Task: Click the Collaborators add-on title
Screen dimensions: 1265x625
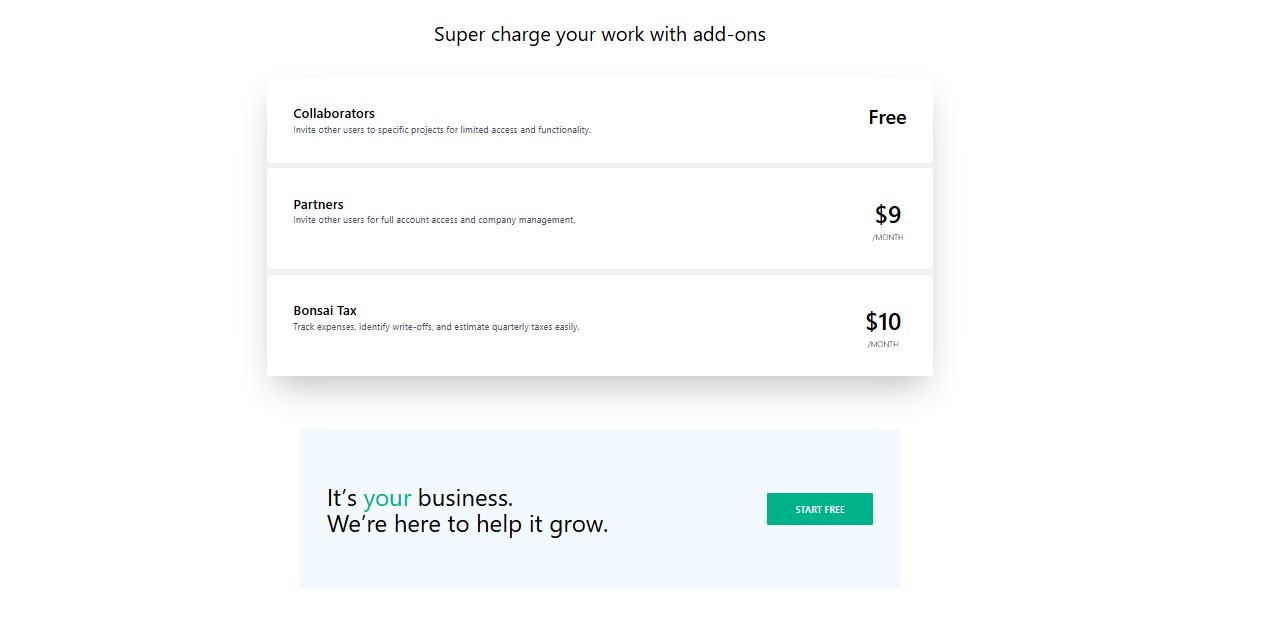Action: click(334, 114)
